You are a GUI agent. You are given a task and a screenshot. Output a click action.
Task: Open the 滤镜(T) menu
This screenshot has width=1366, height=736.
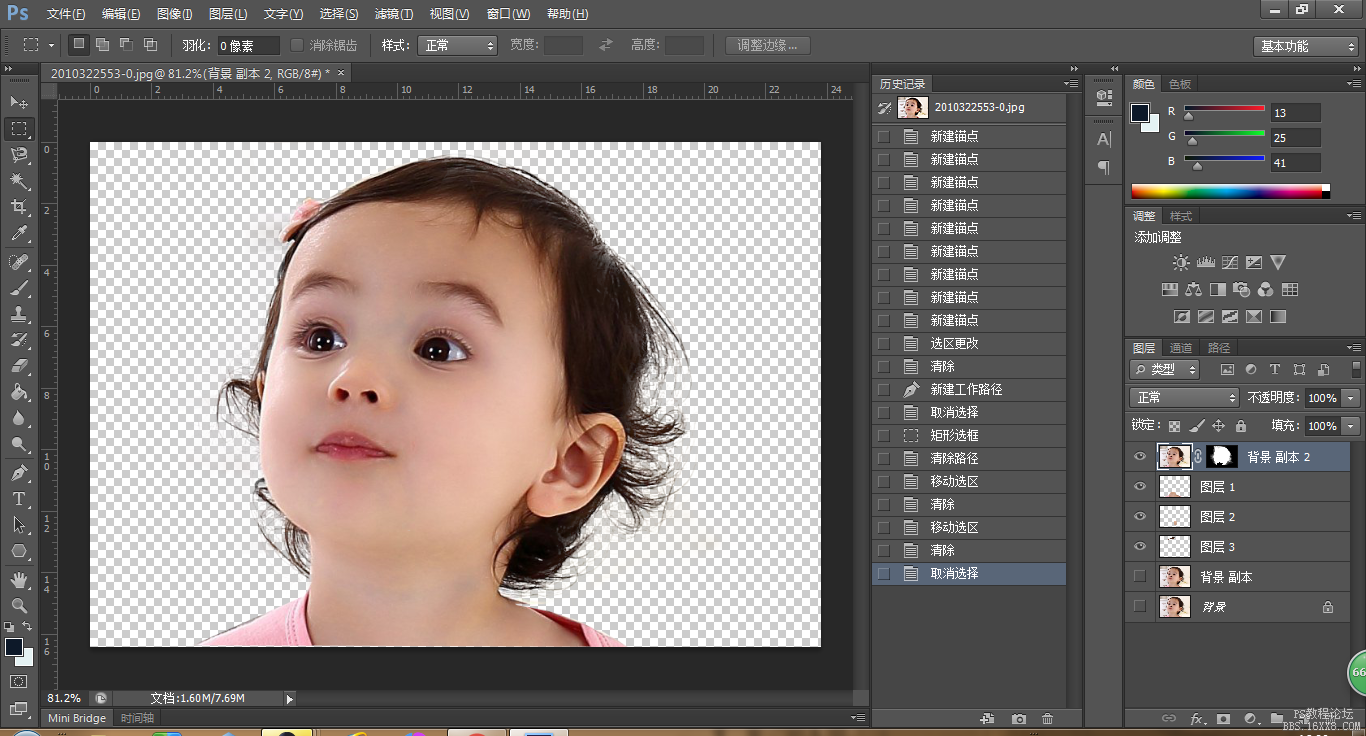coord(393,14)
